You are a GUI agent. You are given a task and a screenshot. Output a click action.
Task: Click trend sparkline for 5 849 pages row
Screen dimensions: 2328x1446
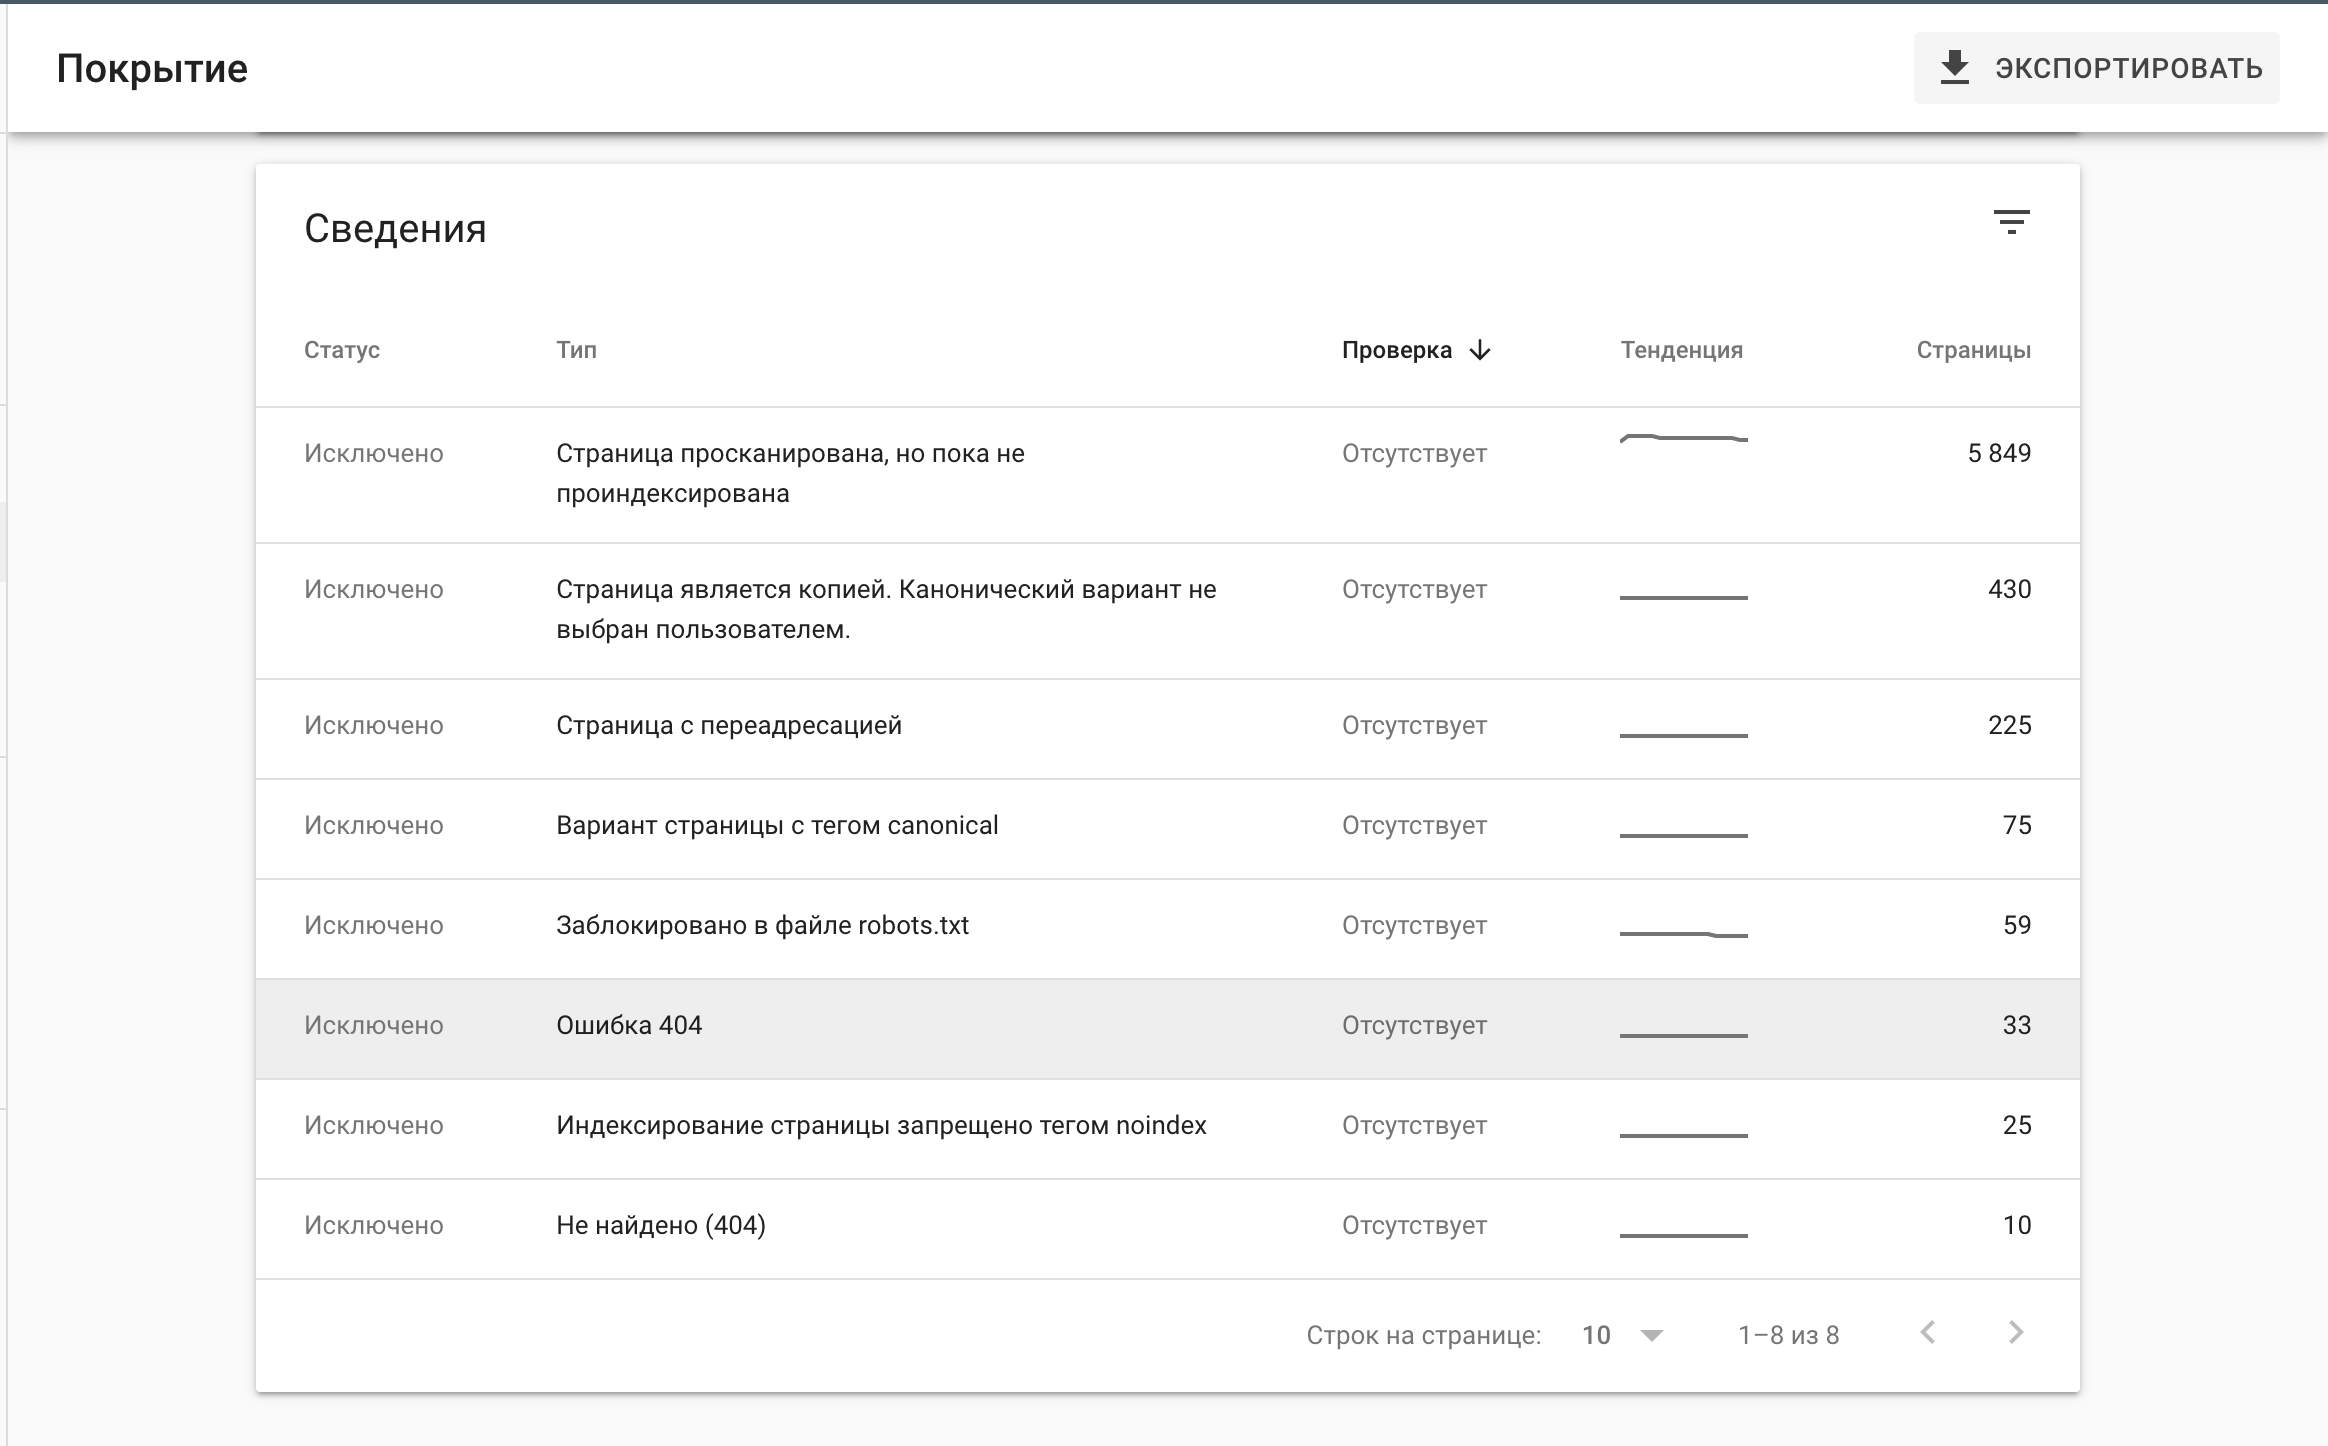[1684, 438]
